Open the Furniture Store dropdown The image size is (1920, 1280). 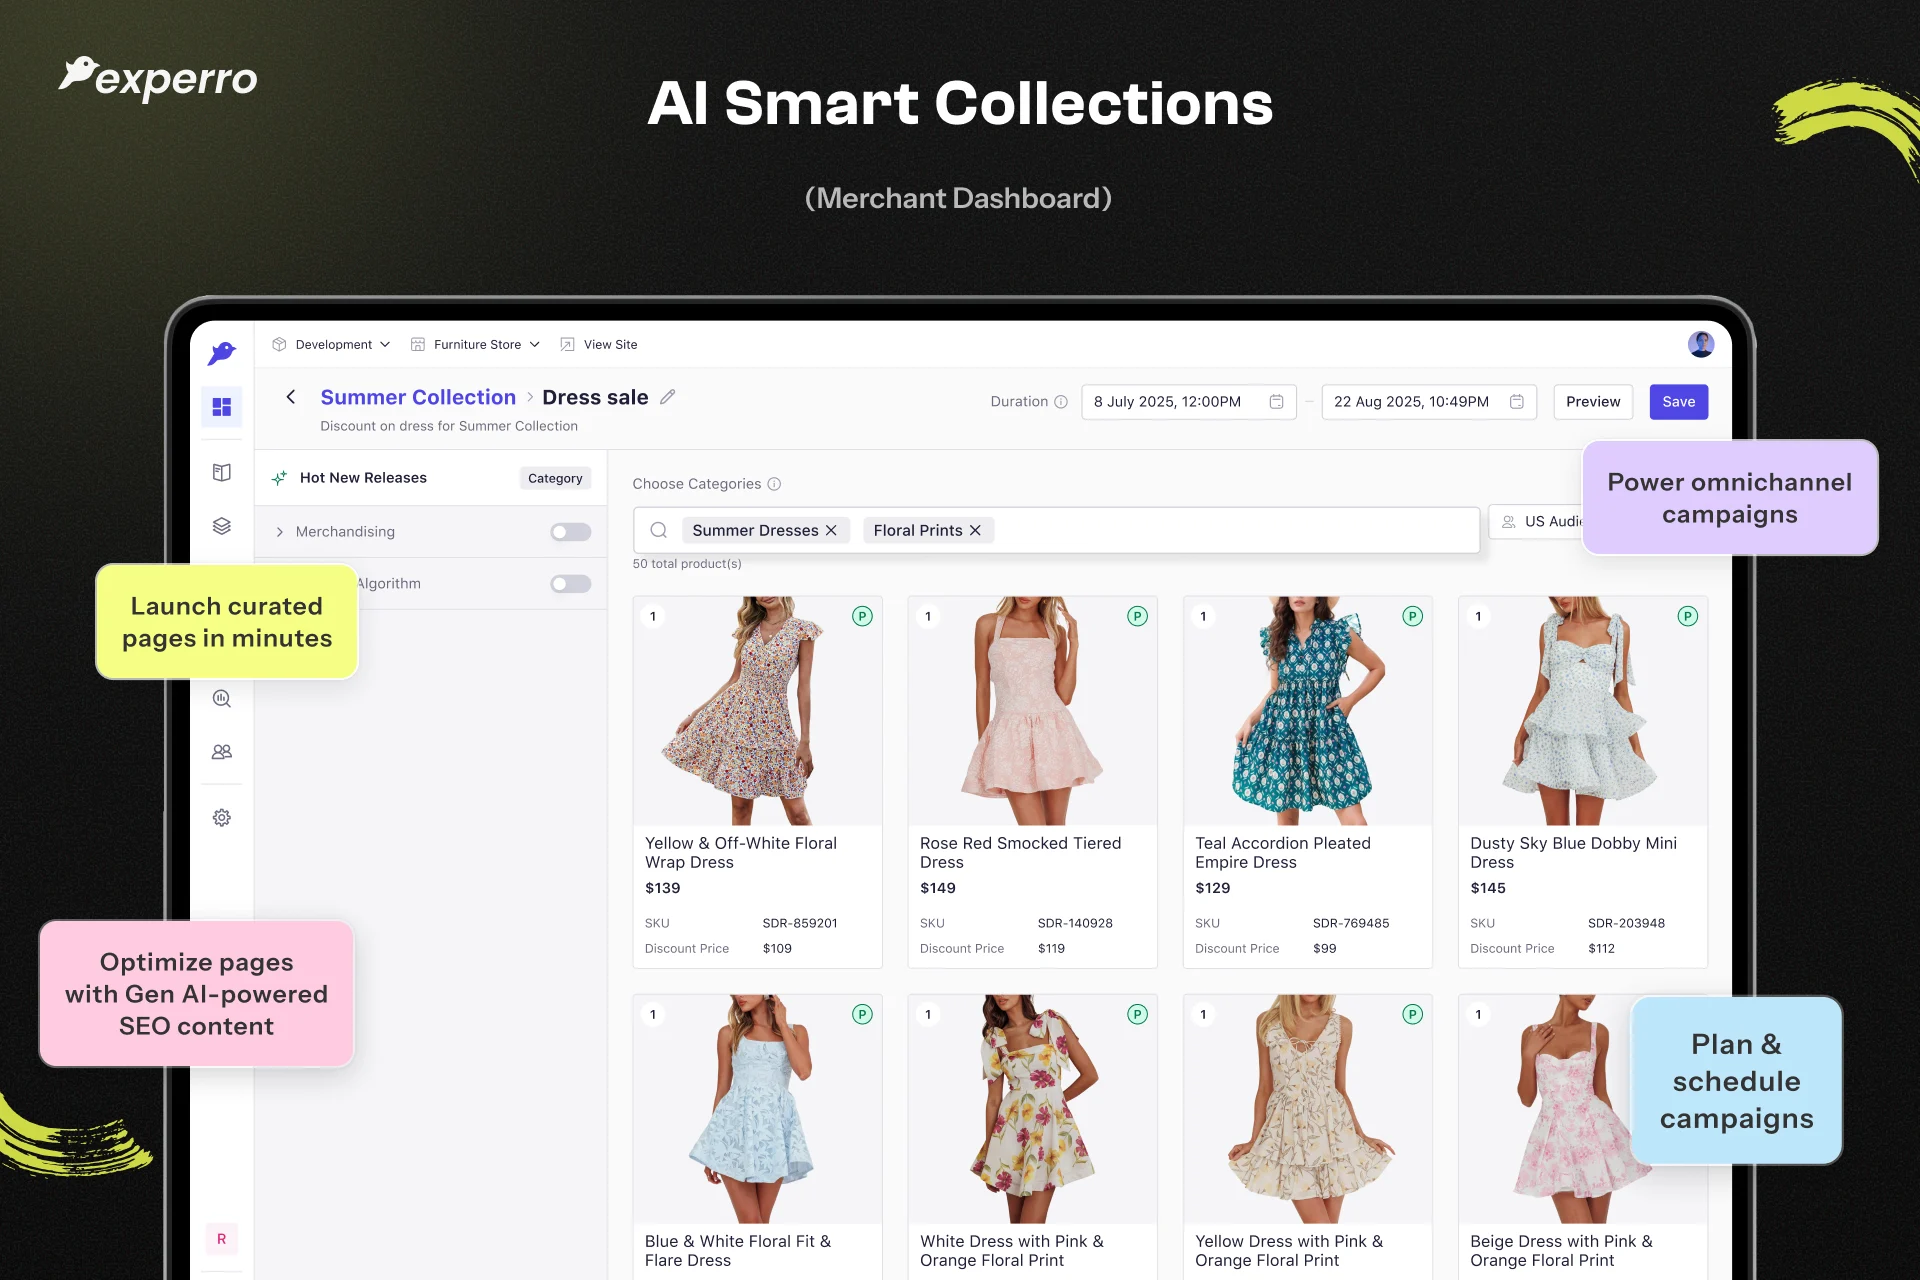click(476, 344)
